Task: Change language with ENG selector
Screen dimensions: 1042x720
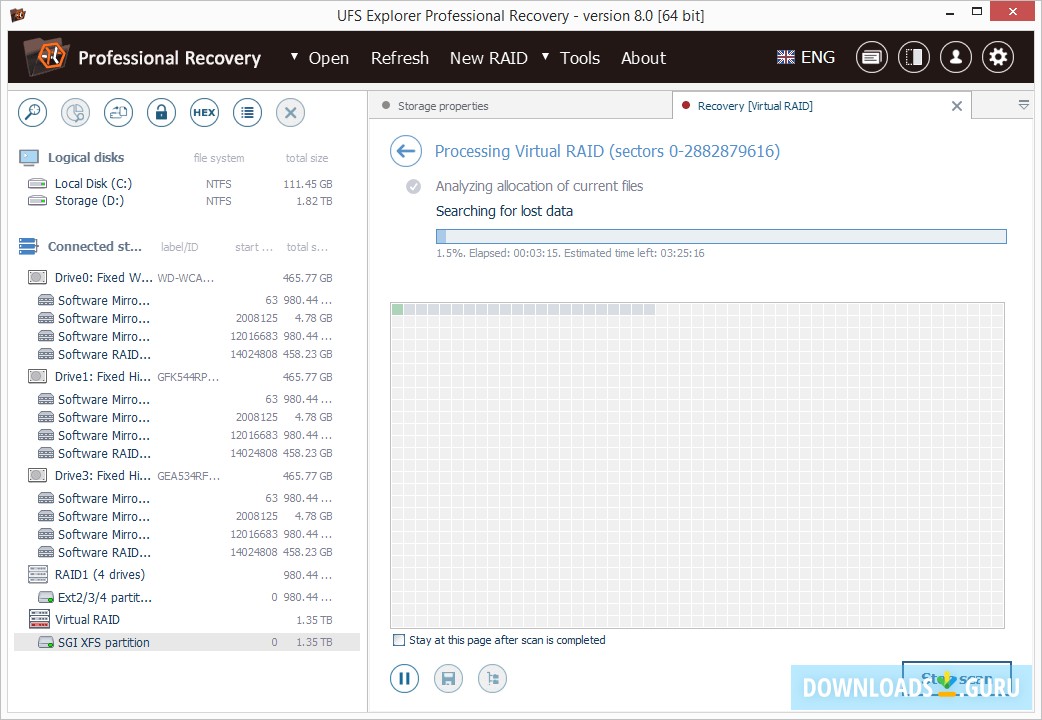Action: point(806,57)
